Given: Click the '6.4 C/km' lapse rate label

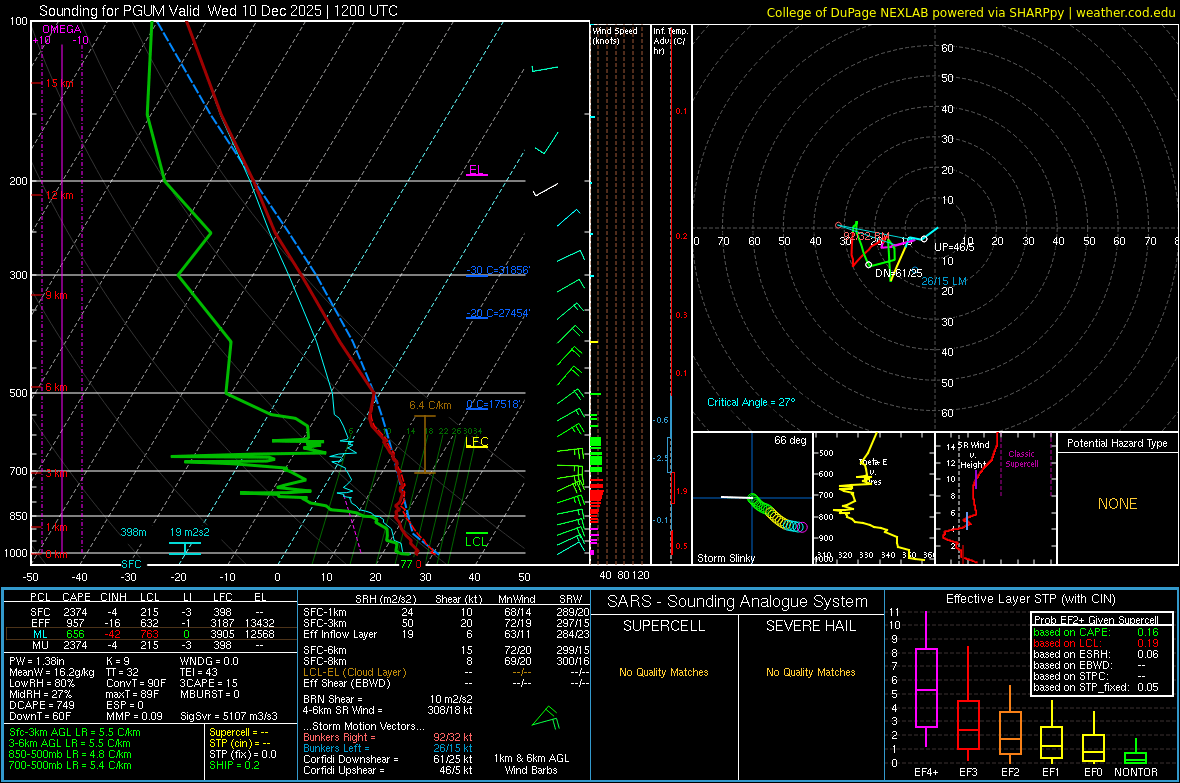Looking at the screenshot, I should tap(430, 405).
